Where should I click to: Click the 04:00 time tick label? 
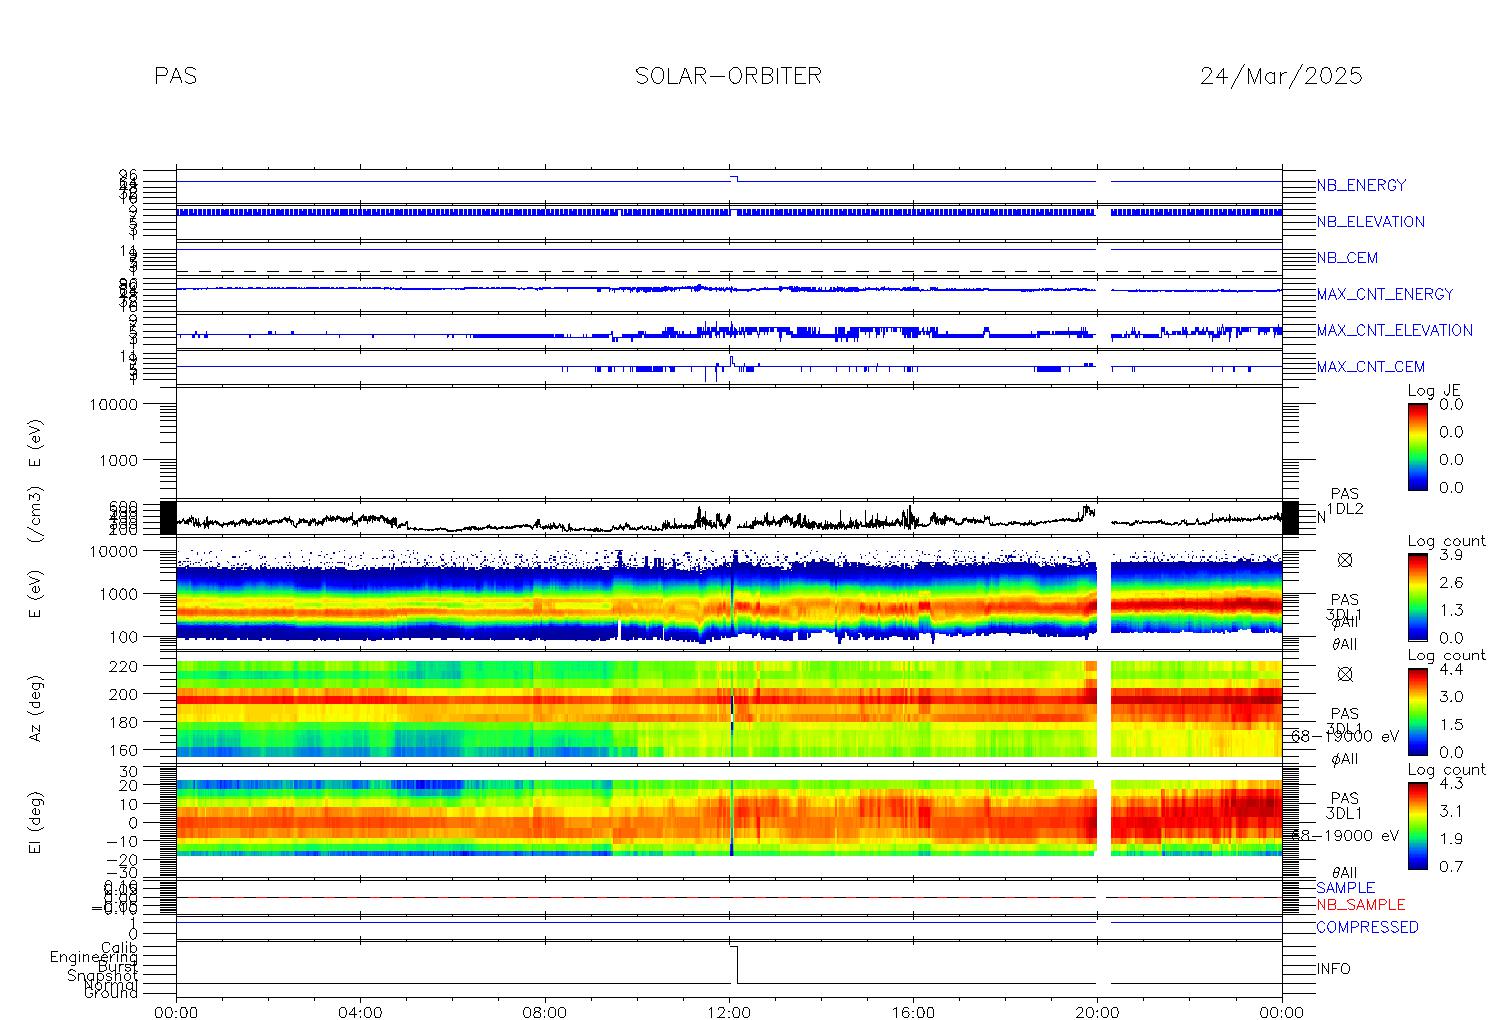point(361,1012)
